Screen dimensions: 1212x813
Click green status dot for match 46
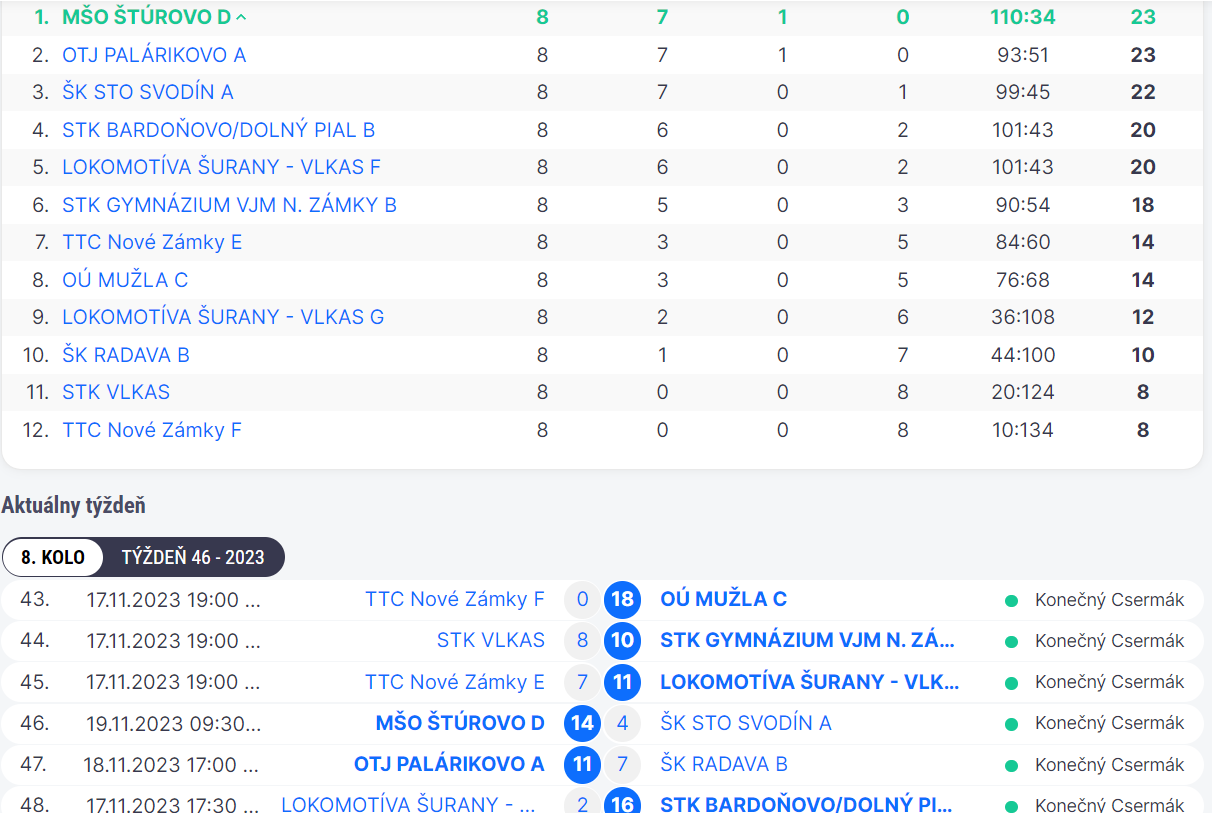point(1011,724)
